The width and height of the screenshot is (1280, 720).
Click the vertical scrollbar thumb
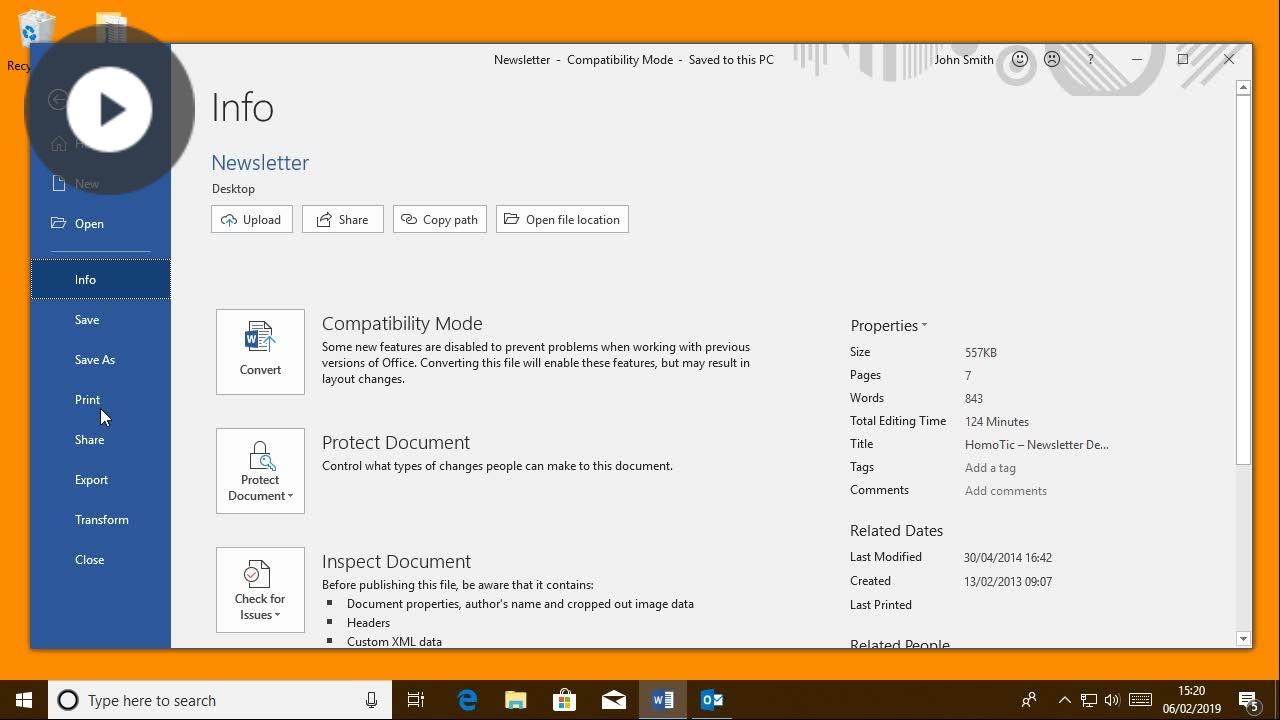tap(1244, 280)
